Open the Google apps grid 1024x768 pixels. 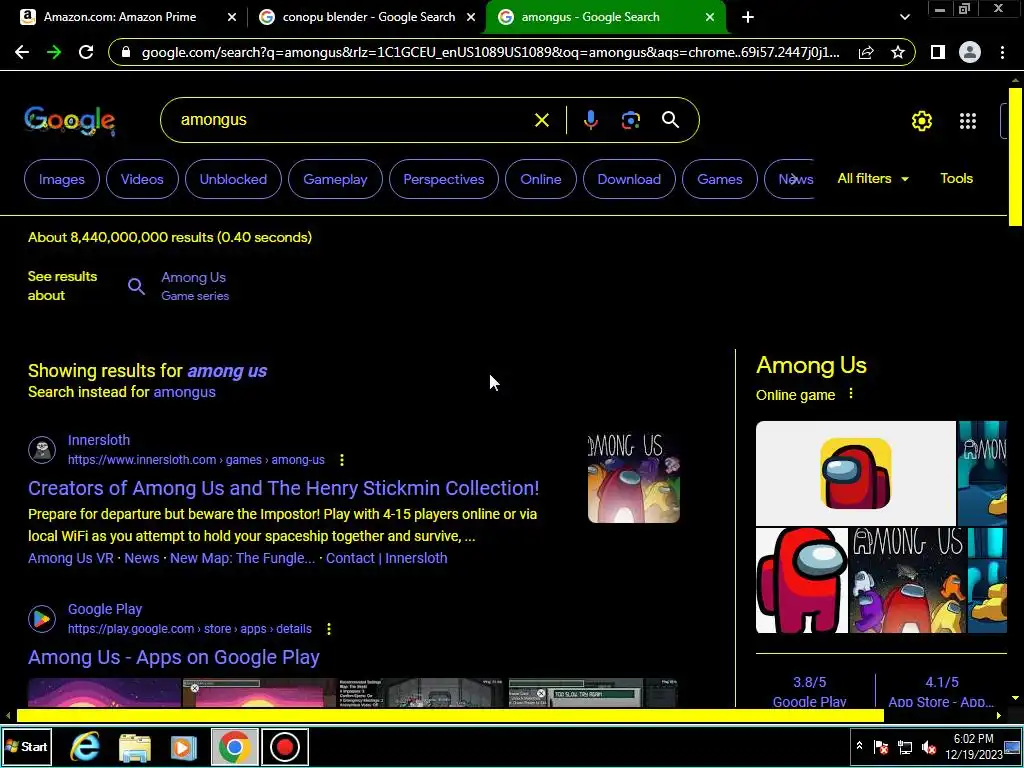967,121
